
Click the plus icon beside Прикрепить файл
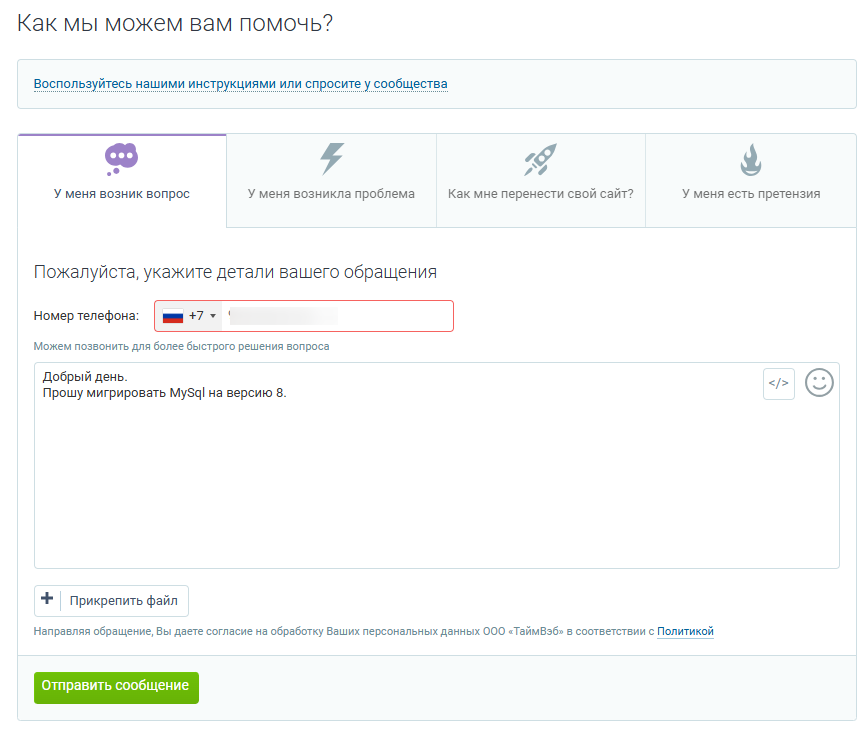click(x=47, y=600)
